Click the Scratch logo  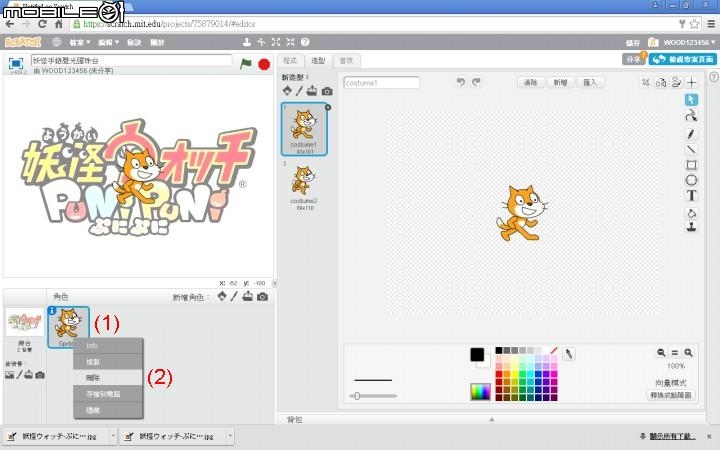click(x=23, y=42)
